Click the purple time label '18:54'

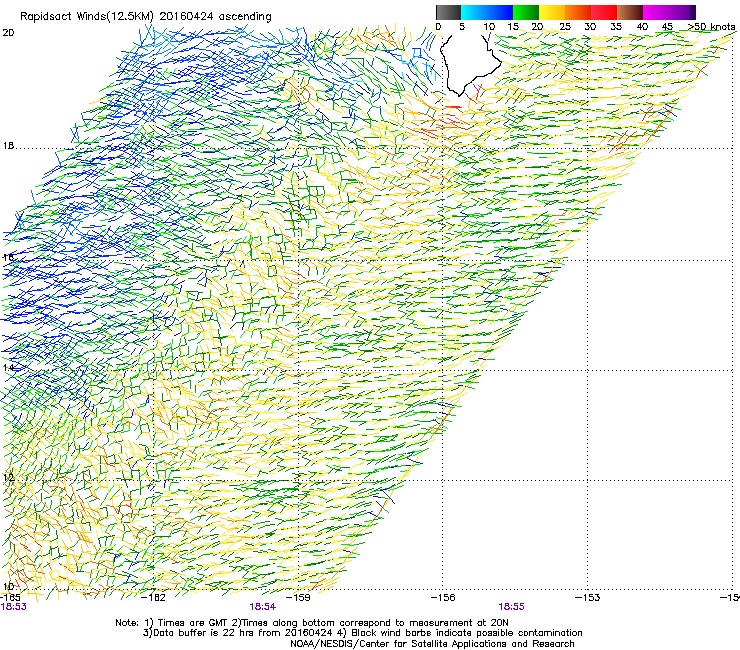coord(263,607)
